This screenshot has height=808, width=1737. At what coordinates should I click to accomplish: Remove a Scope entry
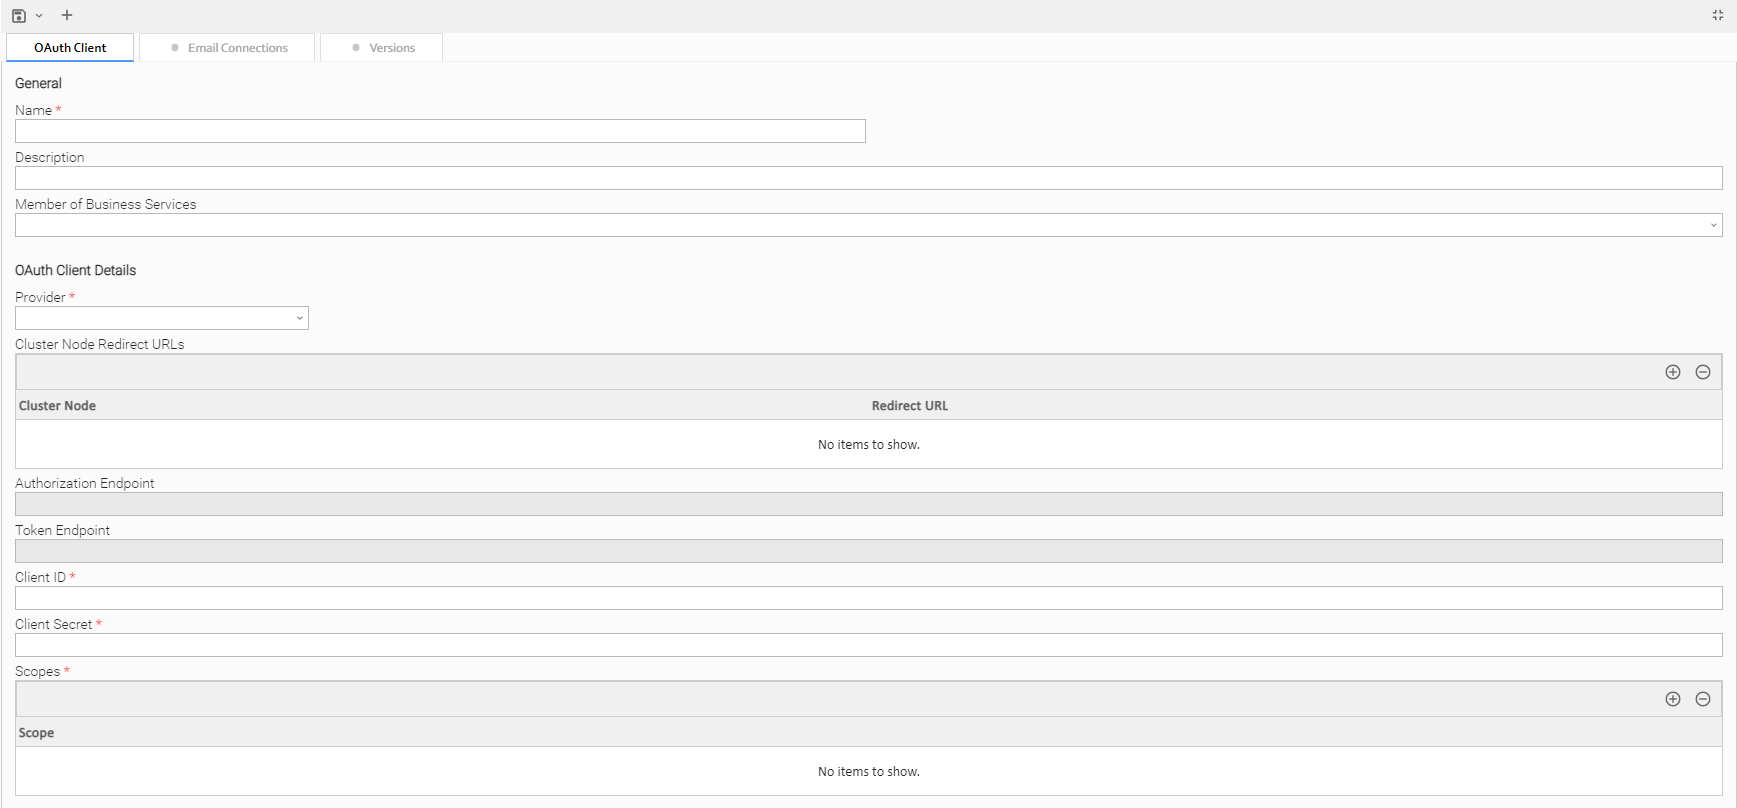1702,699
